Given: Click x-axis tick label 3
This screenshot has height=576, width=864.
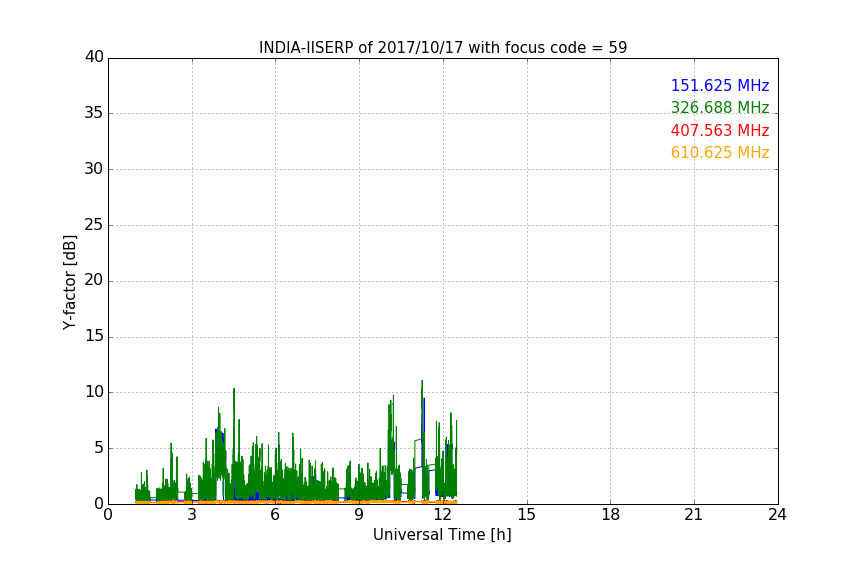Looking at the screenshot, I should (x=192, y=515).
